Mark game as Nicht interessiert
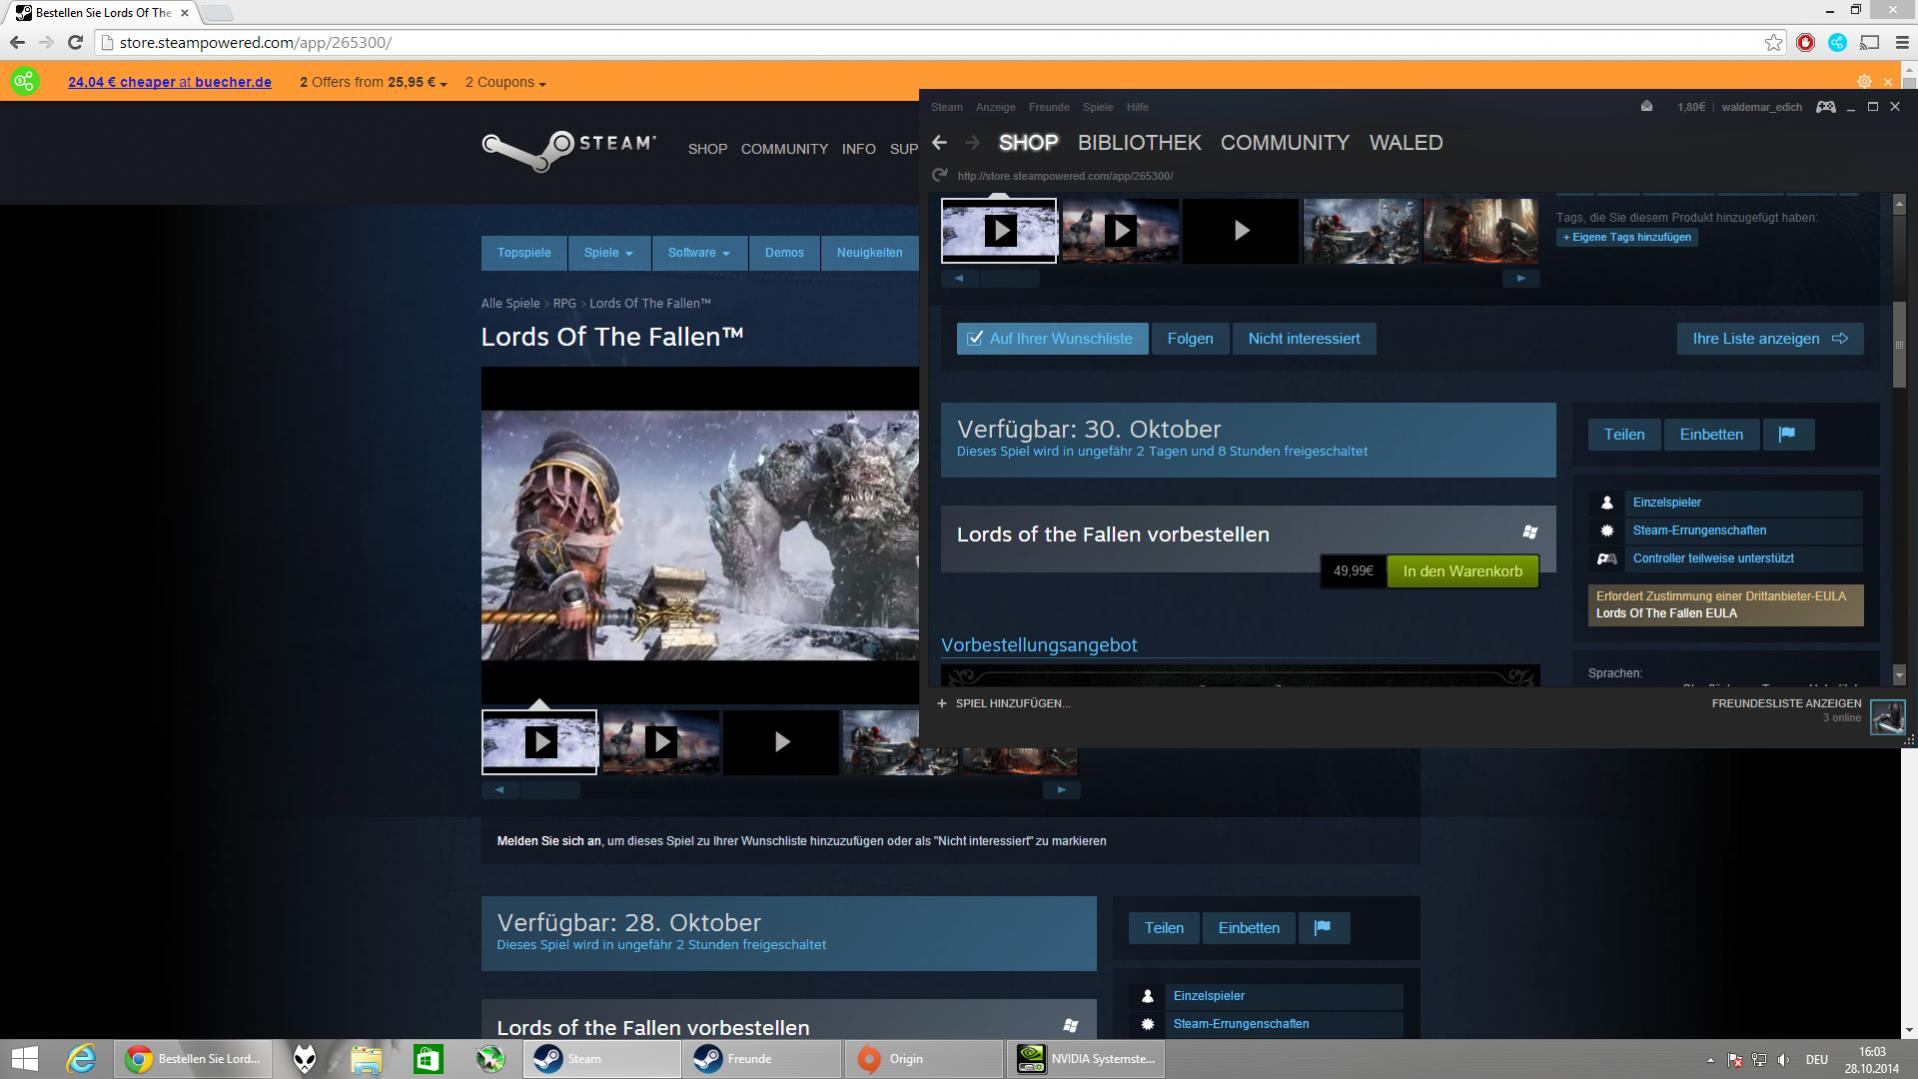This screenshot has width=1918, height=1079. tap(1304, 339)
